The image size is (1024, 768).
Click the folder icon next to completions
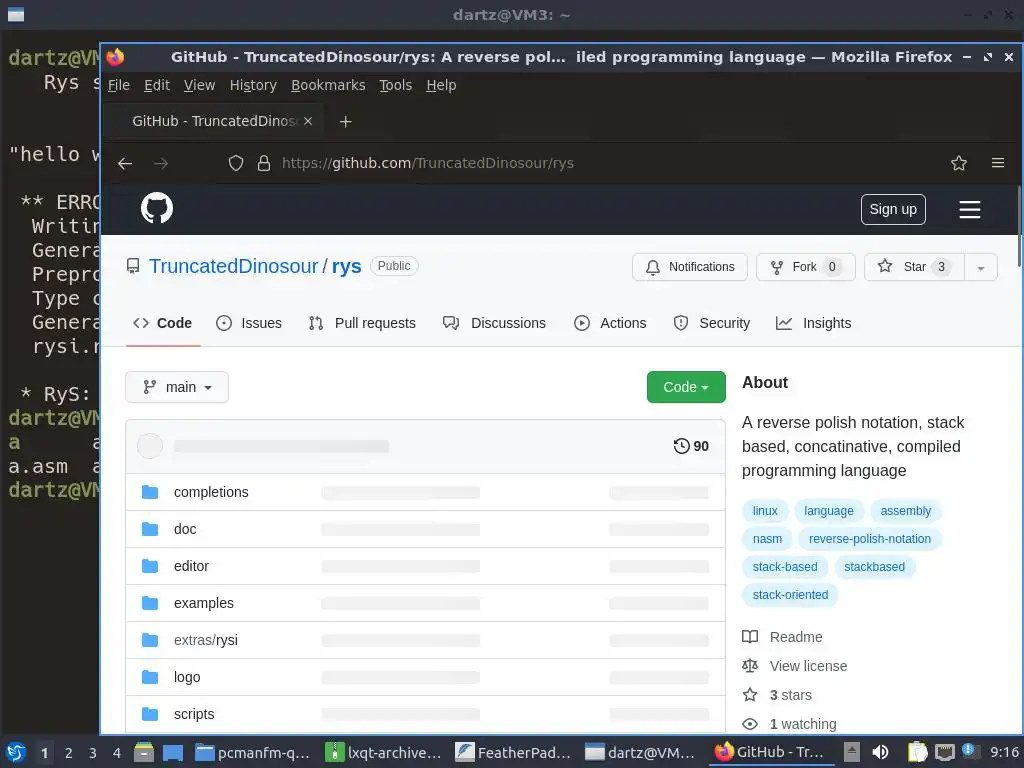[x=150, y=492]
